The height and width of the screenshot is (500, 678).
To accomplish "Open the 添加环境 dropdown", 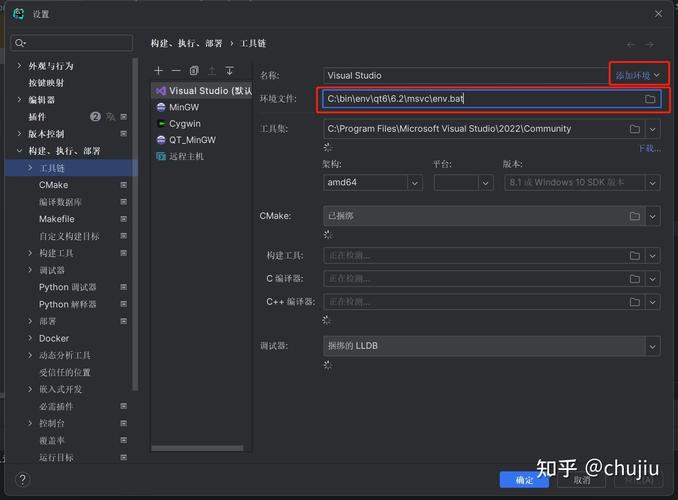I will click(638, 75).
